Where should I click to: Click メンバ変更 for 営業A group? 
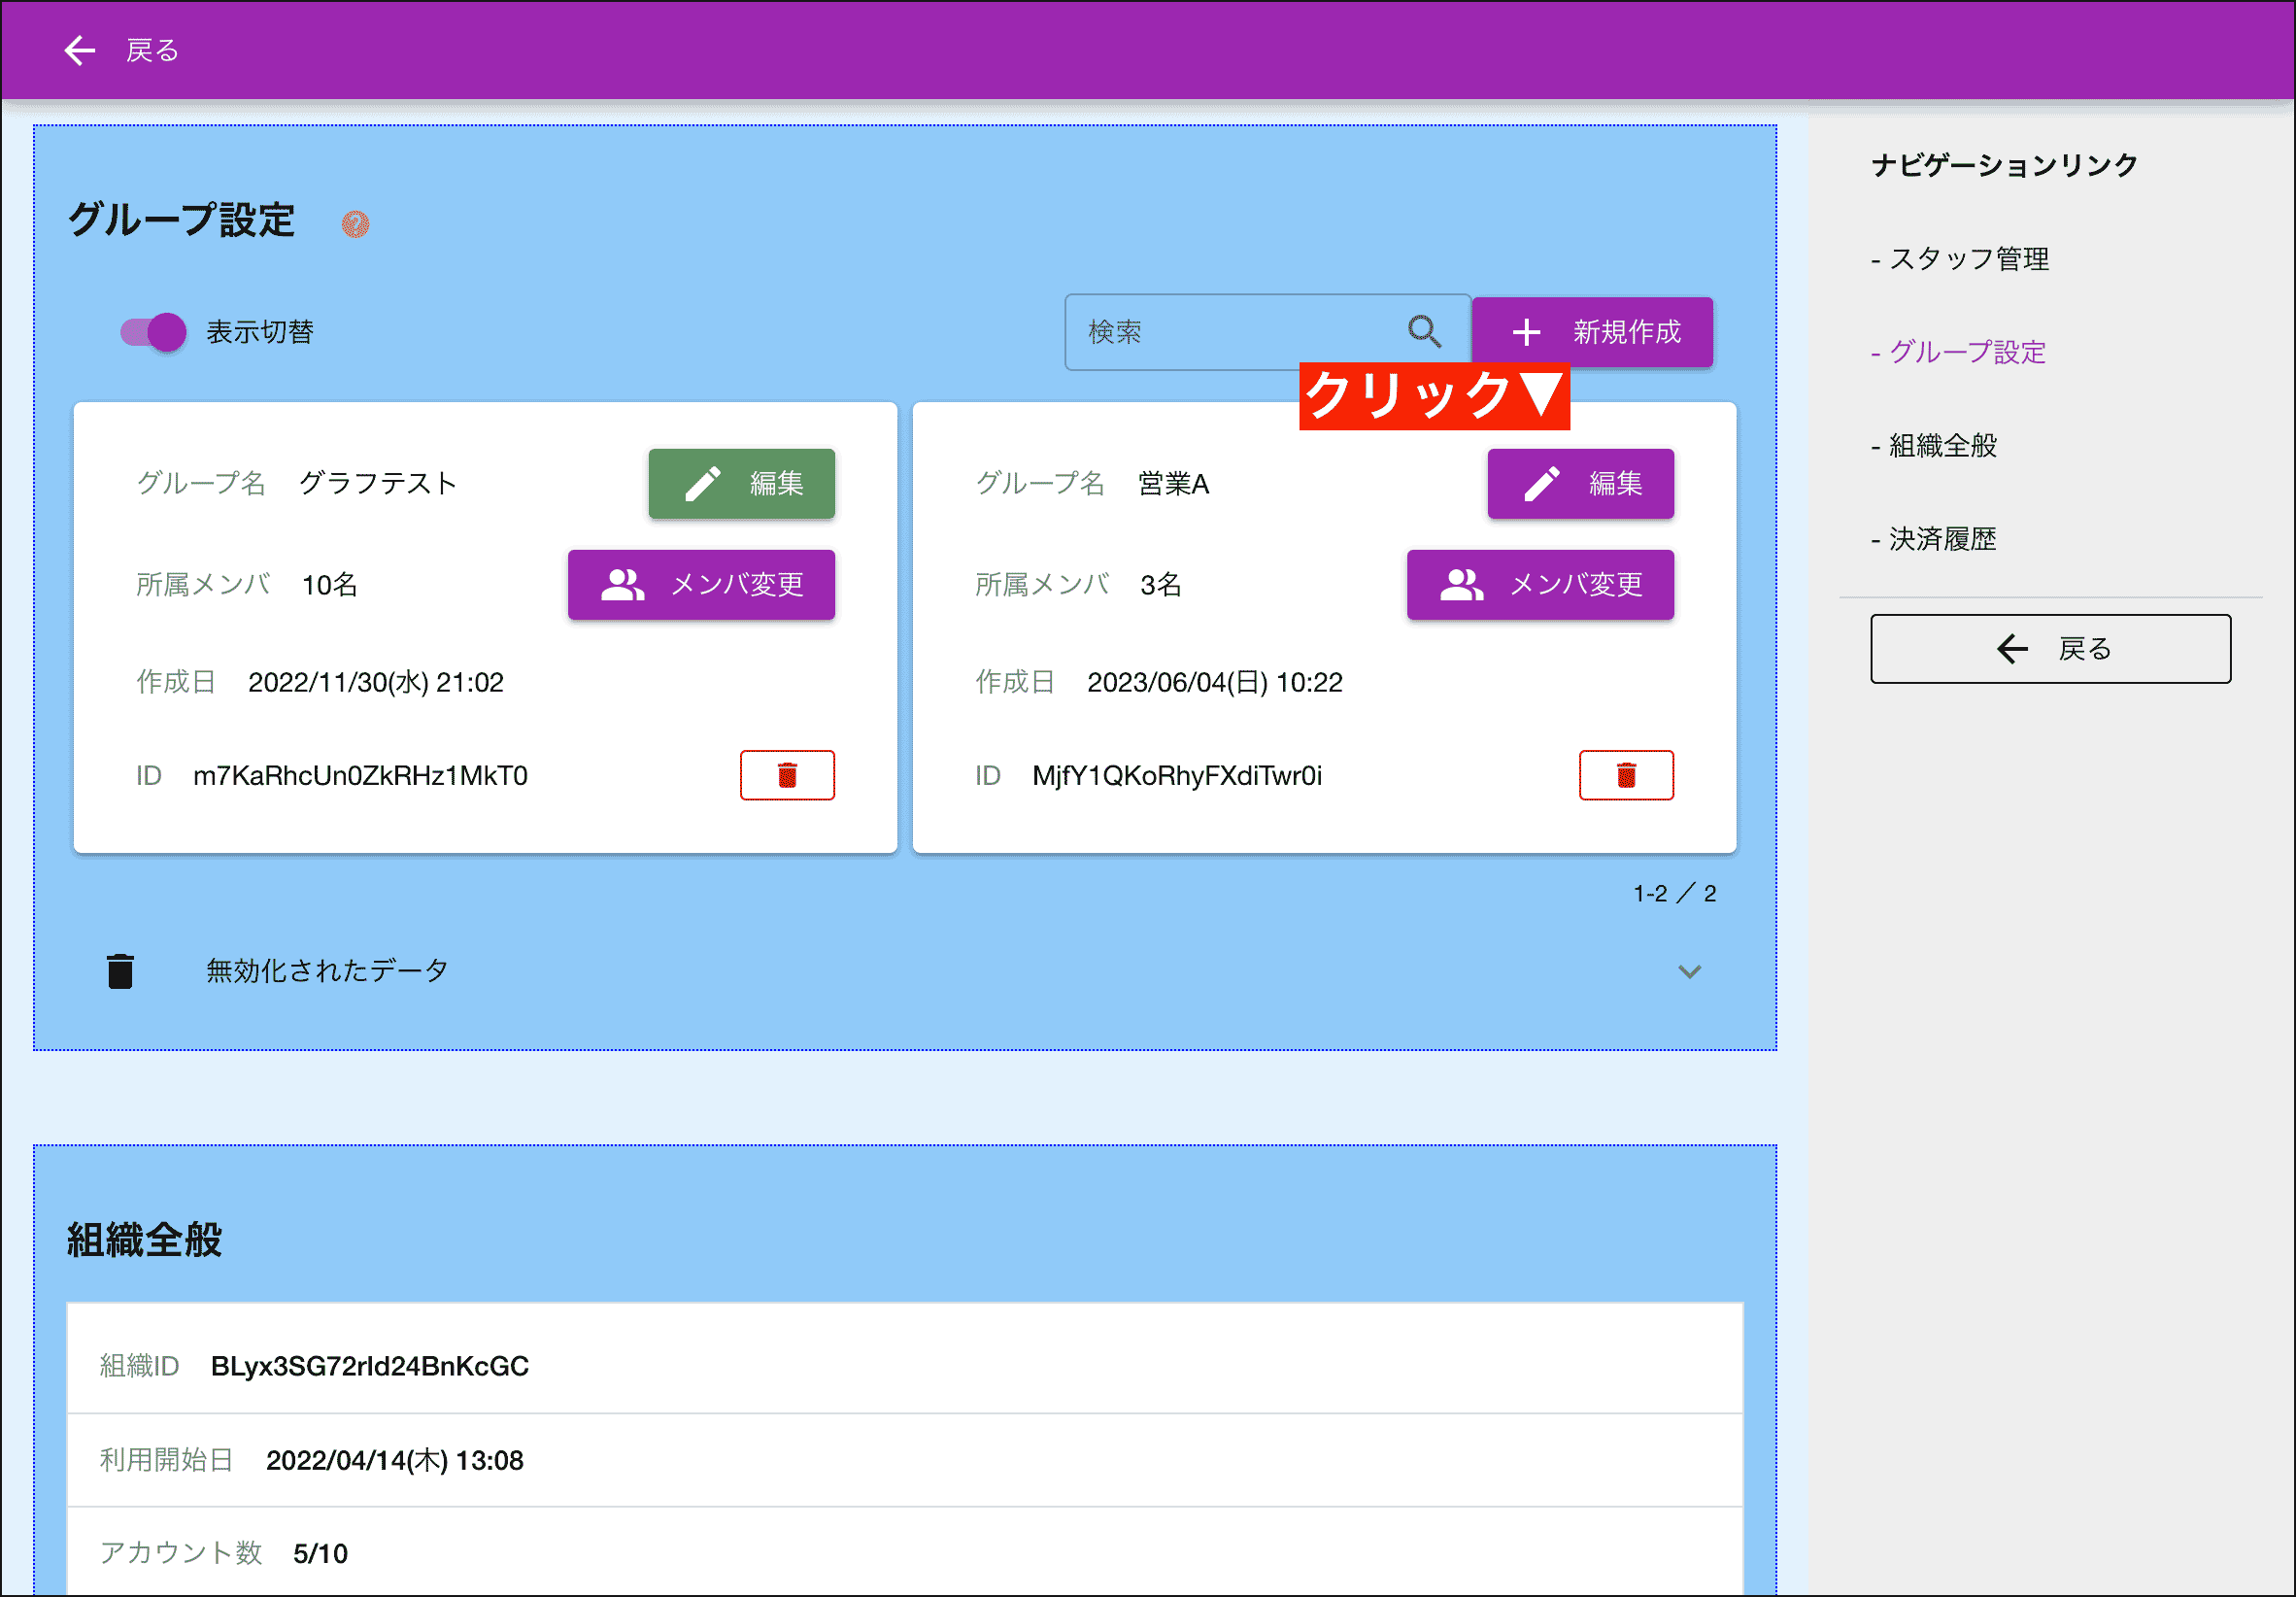click(1539, 585)
